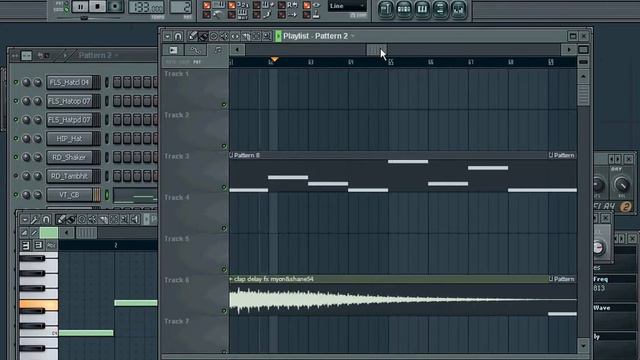
Task: Select the Piano Roll pencil draw tool
Action: 61,220
